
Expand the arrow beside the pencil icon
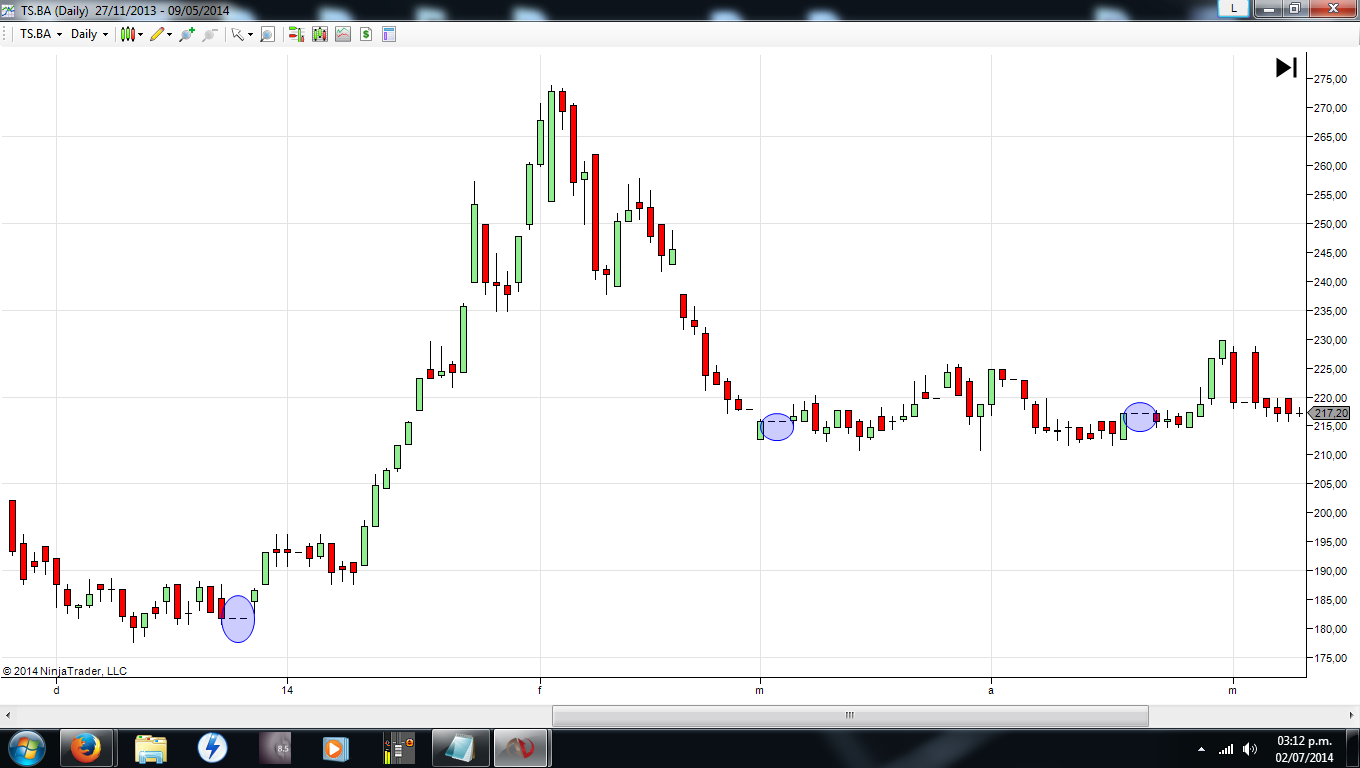[170, 34]
